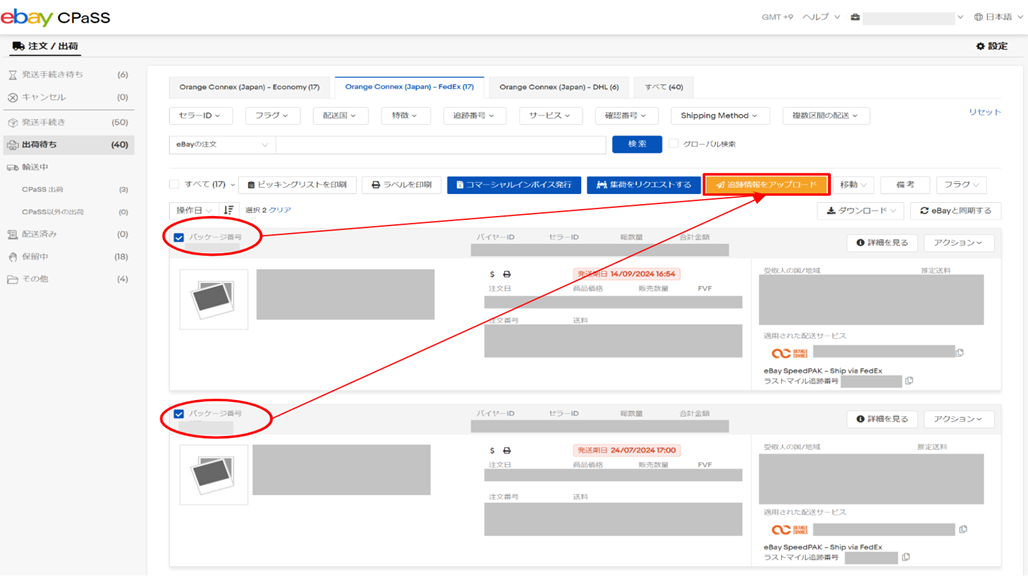Click the Orange Connex logo in the 24/07/2024 package
This screenshot has height=577, width=1028.
[789, 530]
